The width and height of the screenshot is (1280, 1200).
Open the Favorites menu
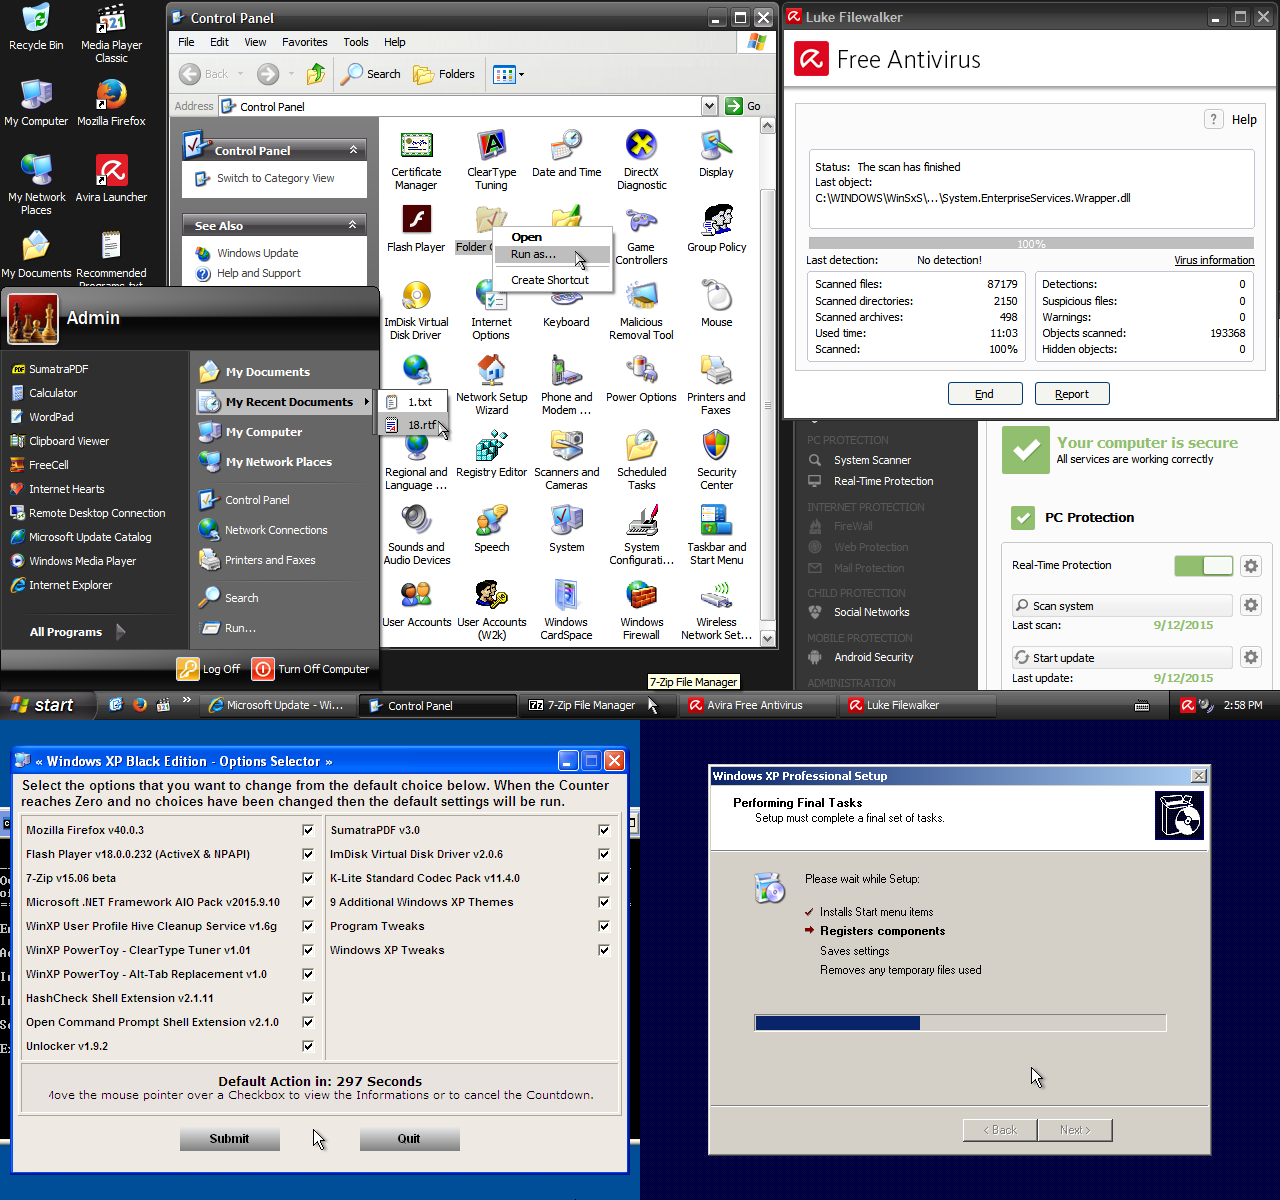305,42
